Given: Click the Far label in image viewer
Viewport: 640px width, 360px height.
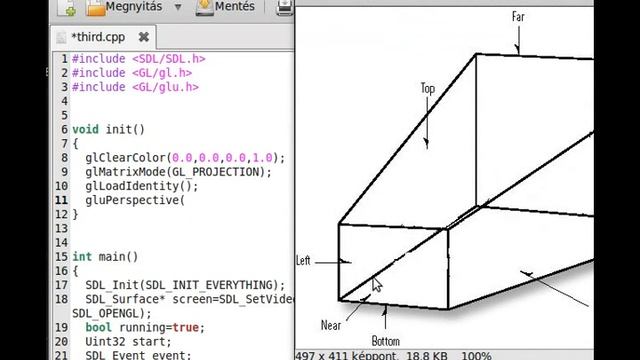Looking at the screenshot, I should tap(518, 17).
